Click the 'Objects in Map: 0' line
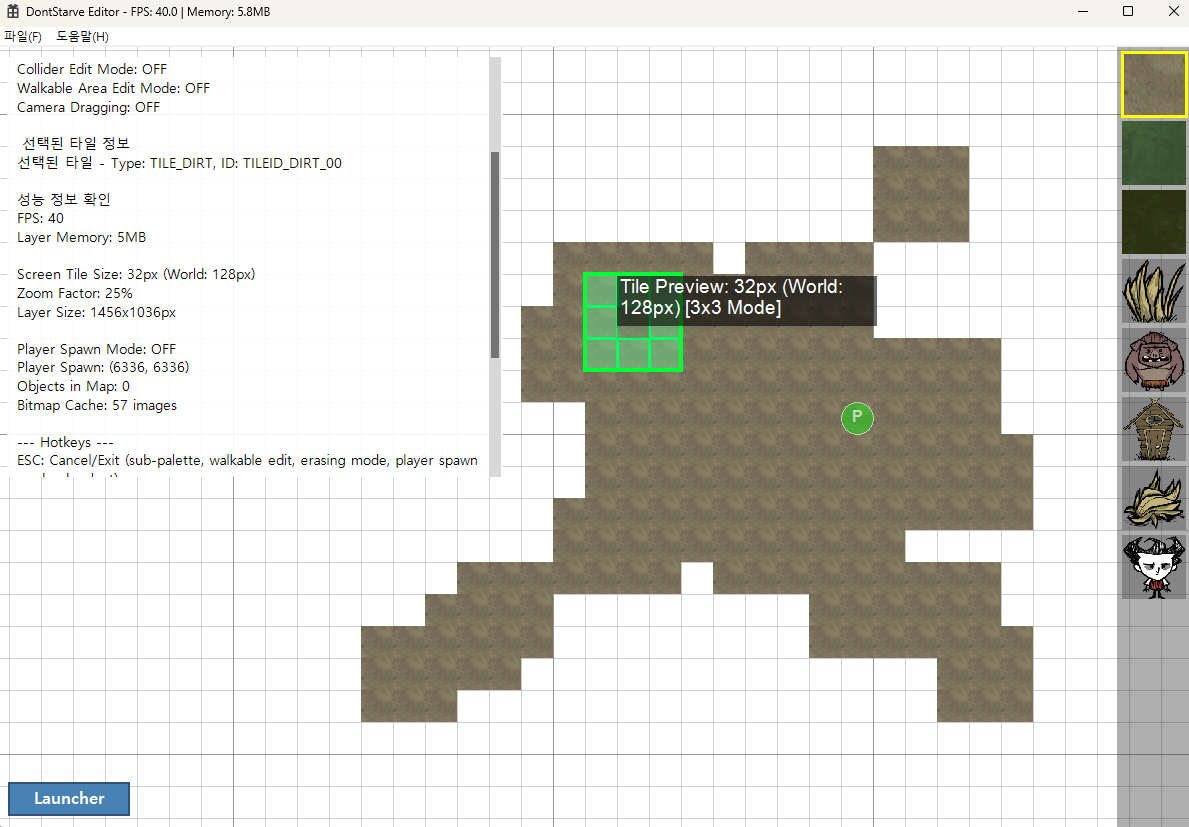This screenshot has height=827, width=1189. point(73,386)
